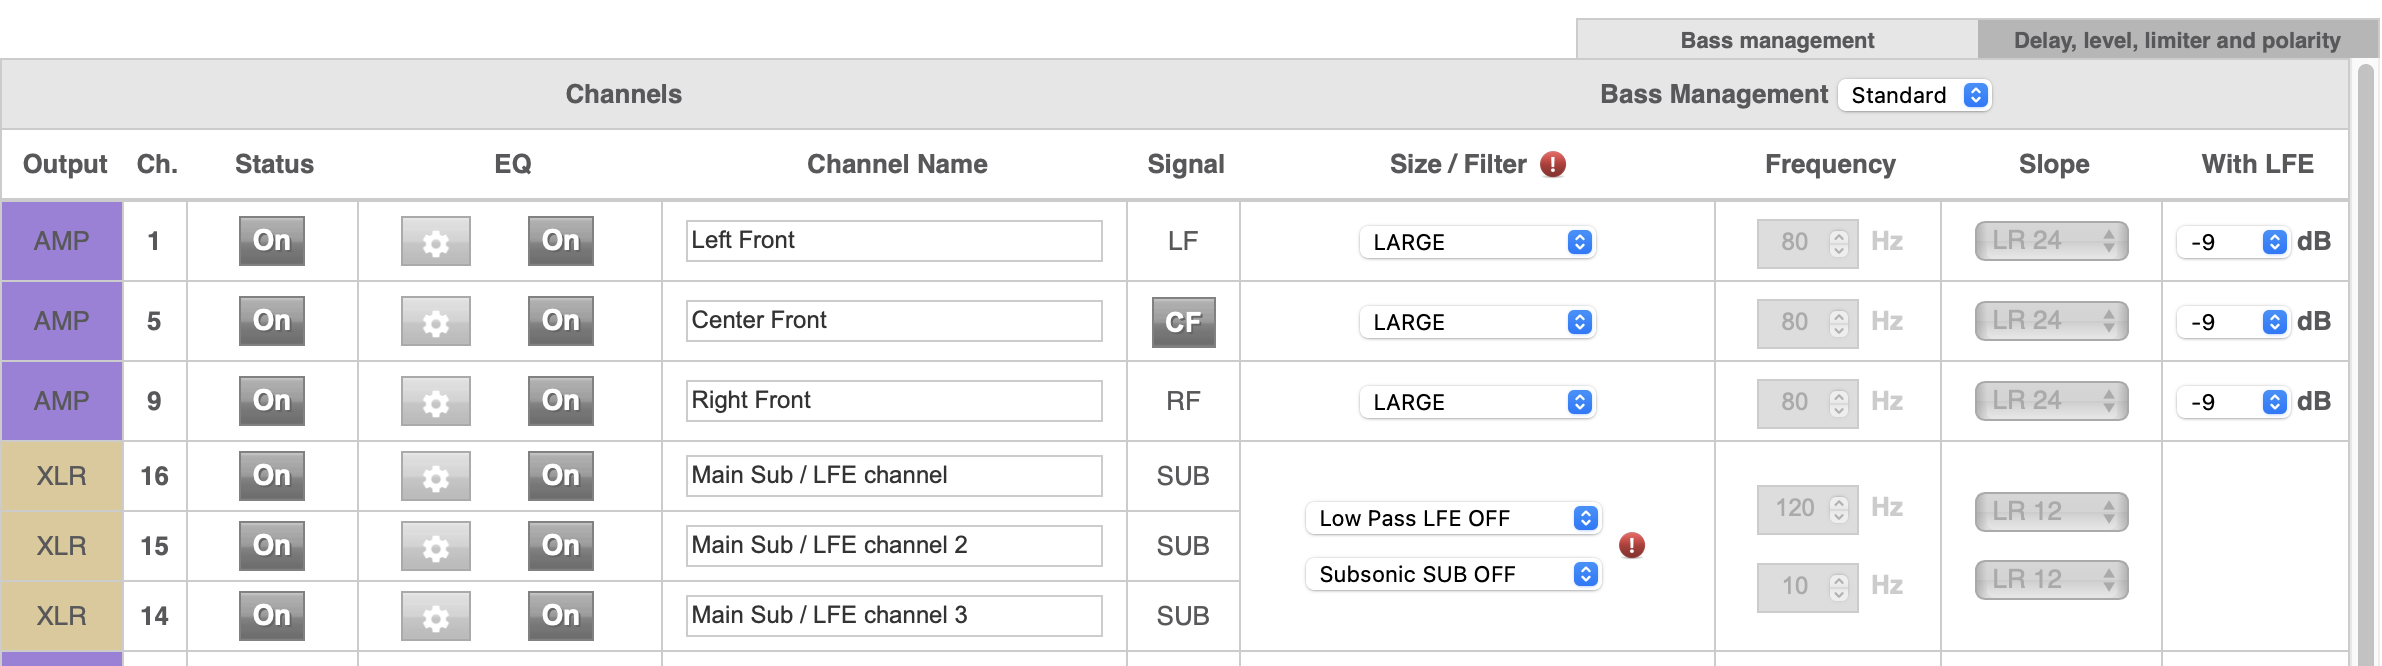Click the AMP output cell for channel 1

[62, 241]
